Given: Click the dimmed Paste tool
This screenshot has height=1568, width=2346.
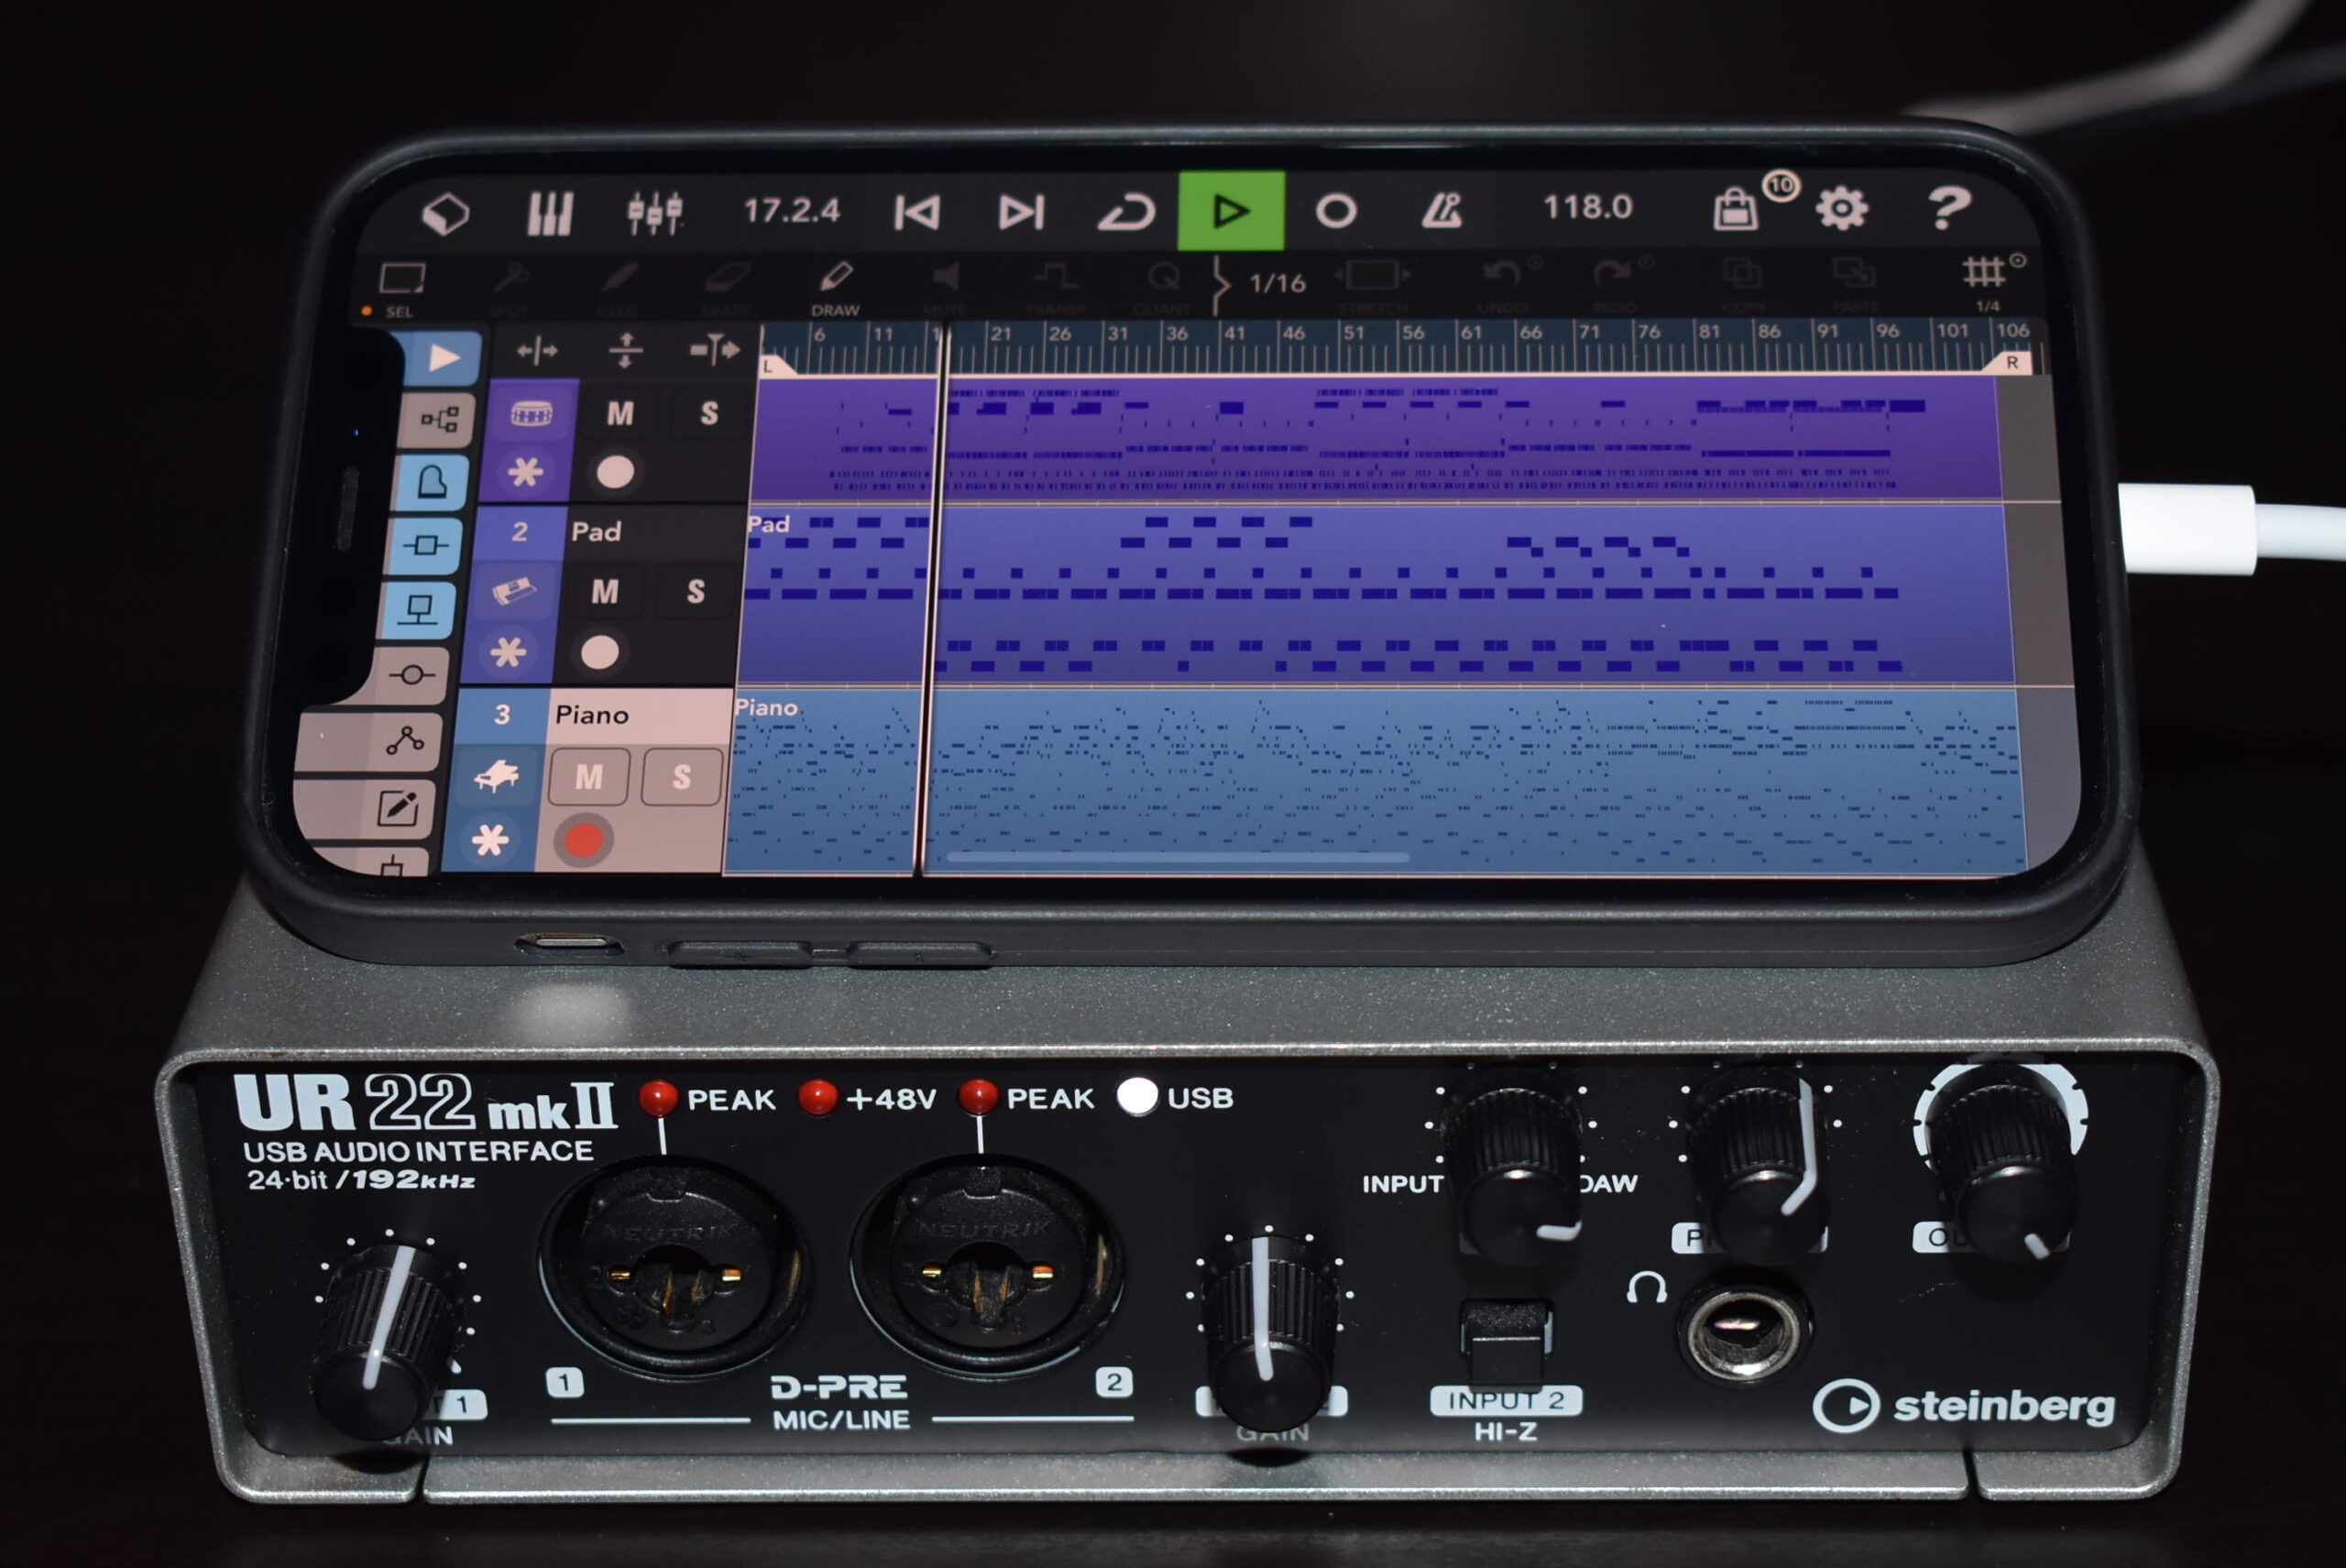Looking at the screenshot, I should click(x=1854, y=281).
